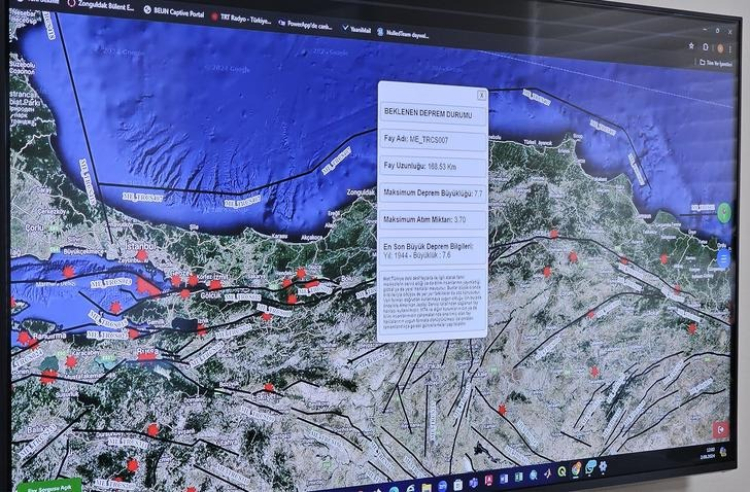
Task: Switch to the BEUN Captive Portal tab
Action: (x=178, y=10)
